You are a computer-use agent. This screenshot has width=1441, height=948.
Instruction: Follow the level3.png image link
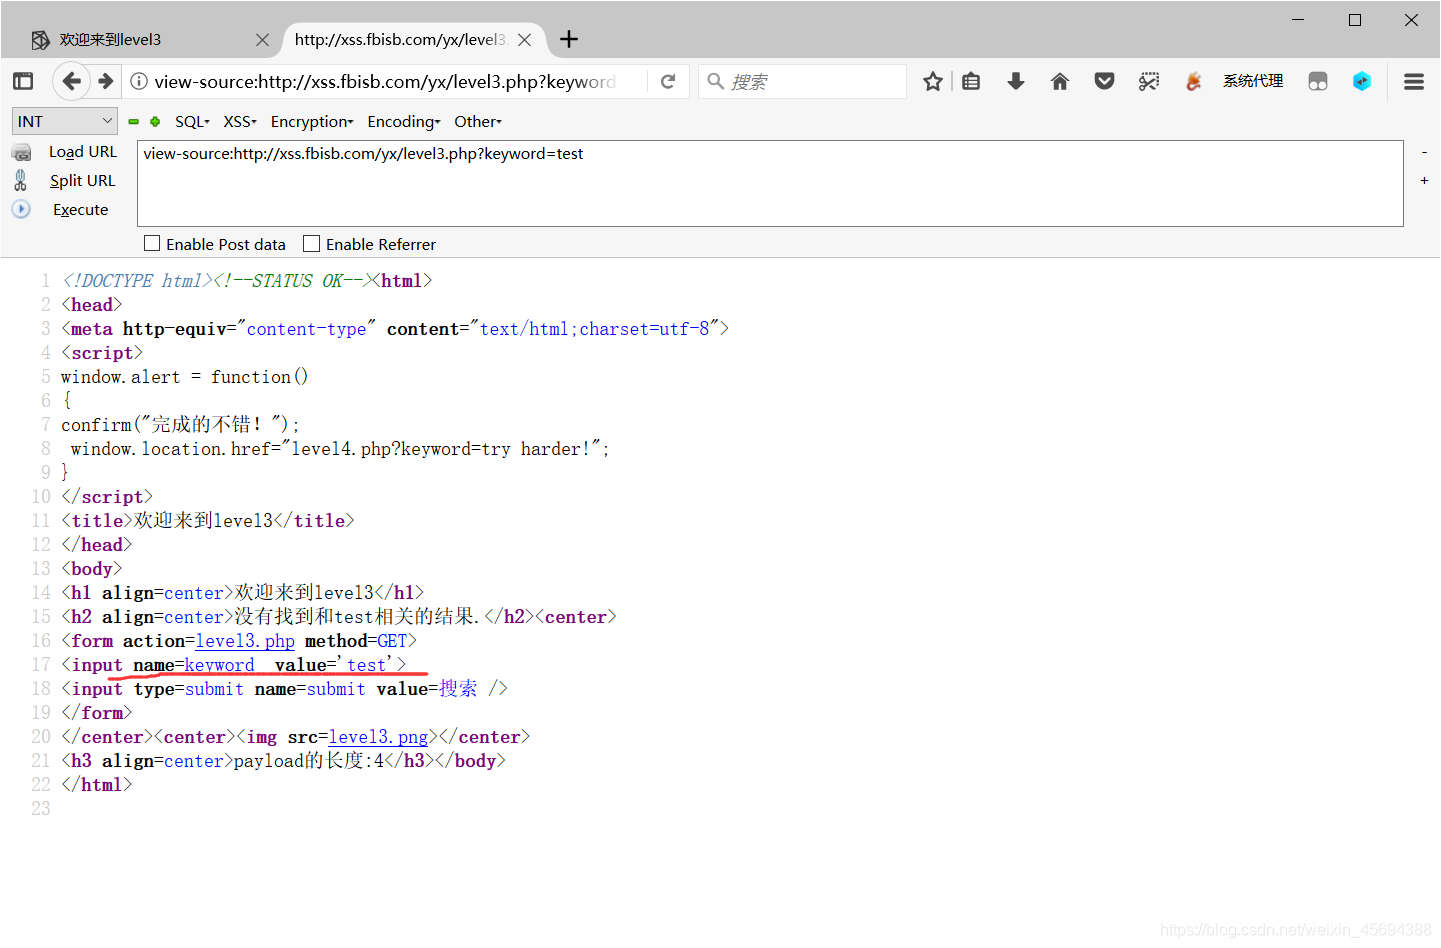378,737
